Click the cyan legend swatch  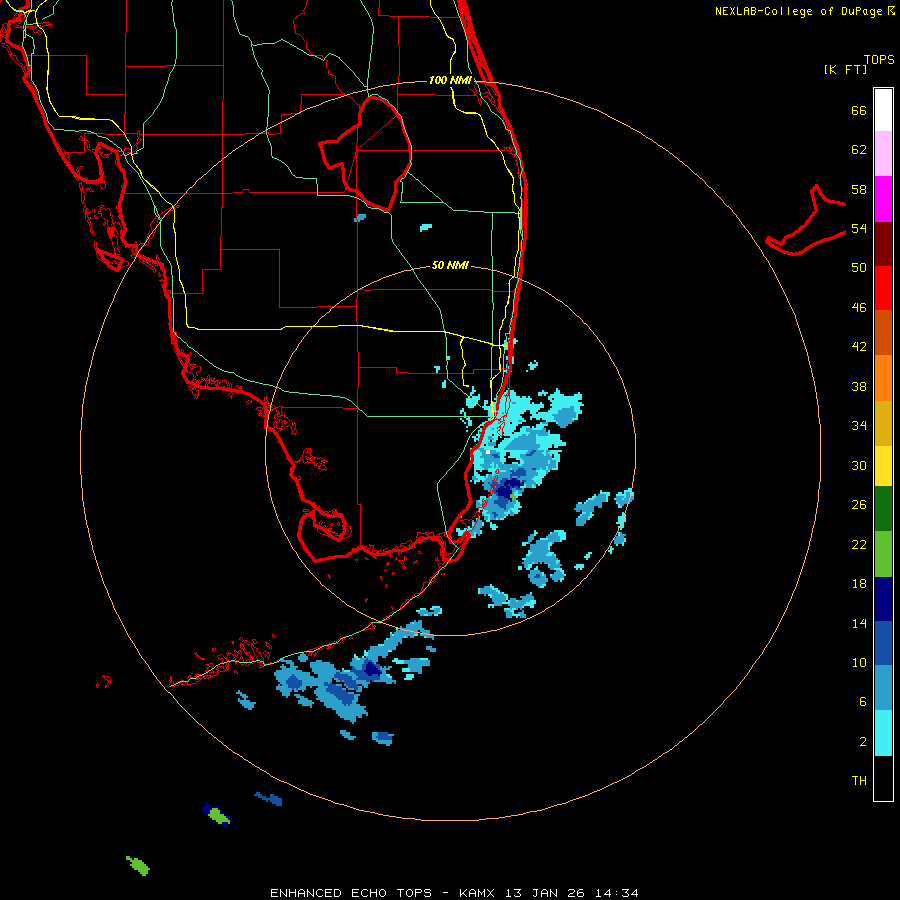(883, 733)
